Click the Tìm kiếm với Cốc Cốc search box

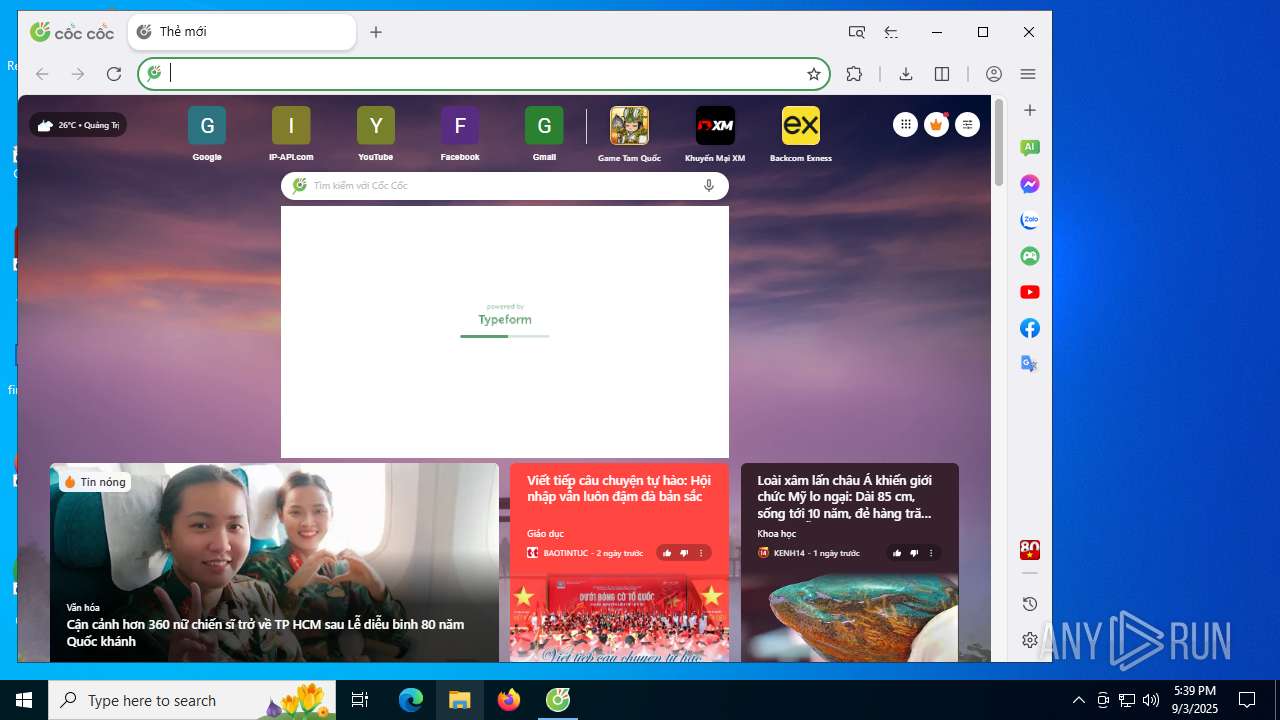tap(505, 186)
